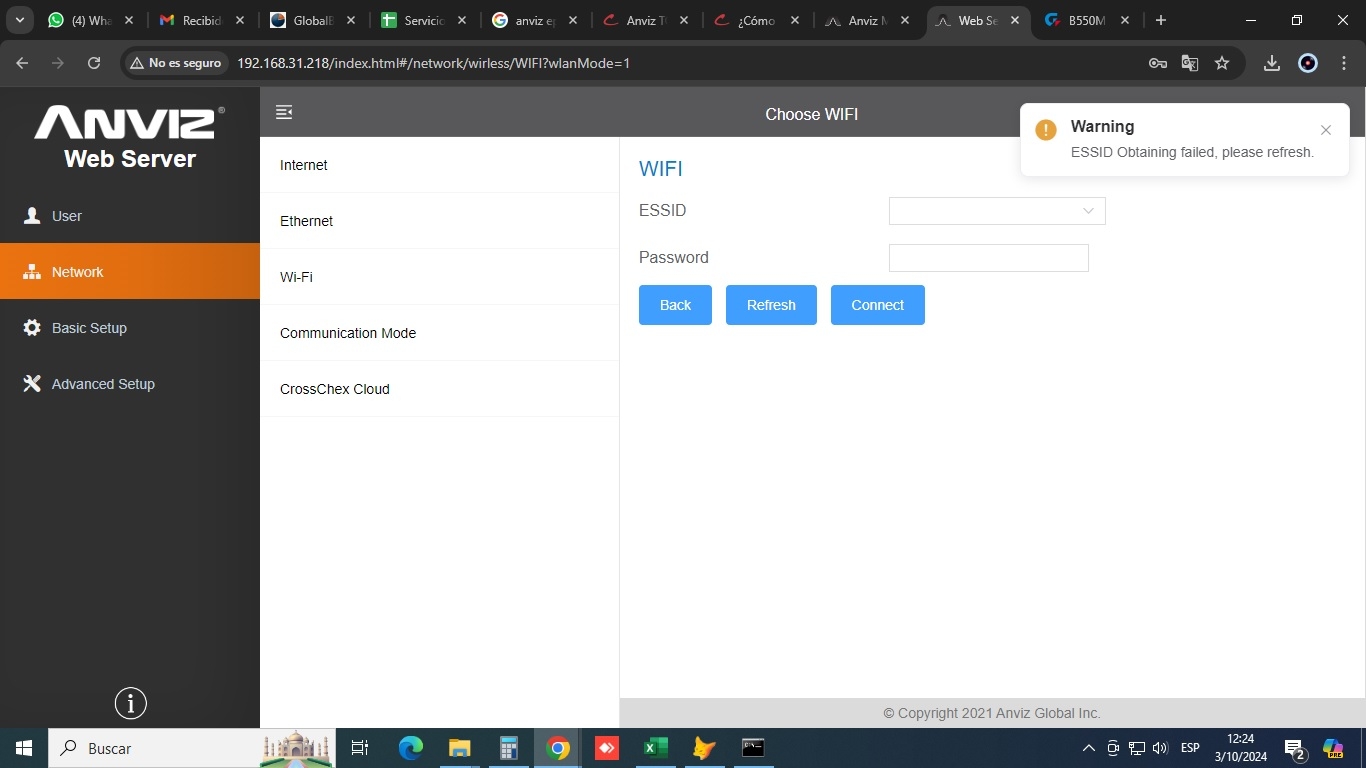
Task: Switch to the Servicio sheets tab
Action: click(x=422, y=20)
